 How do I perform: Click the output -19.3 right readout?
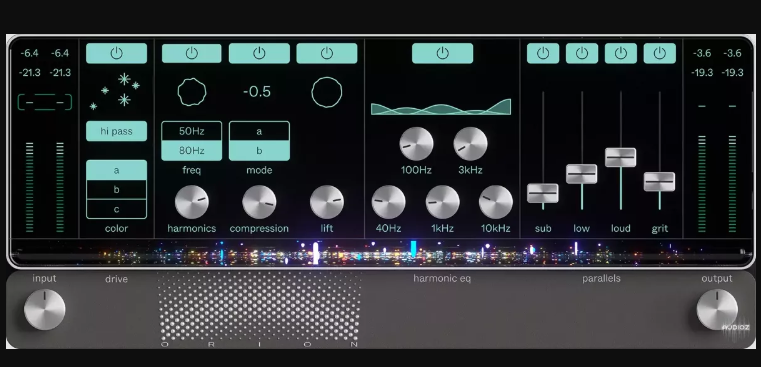coord(732,73)
